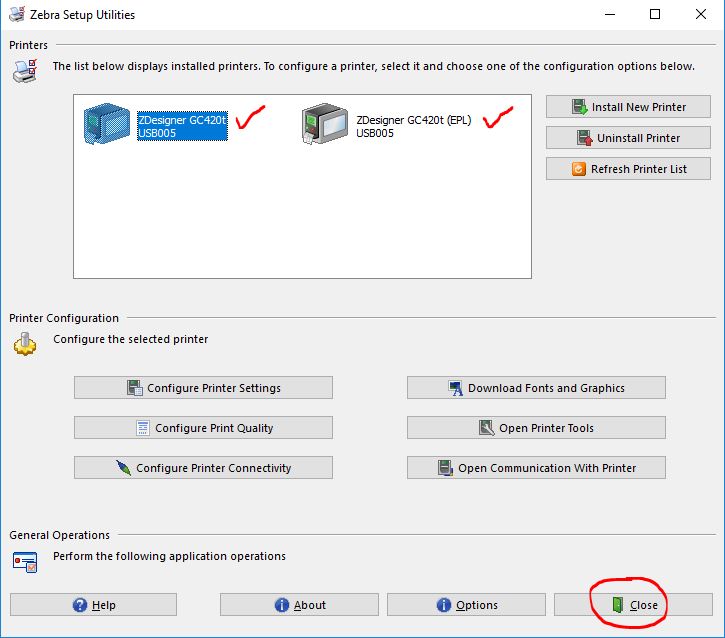Close window using title bar X
Viewport: 725px width, 638px height.
[700, 14]
